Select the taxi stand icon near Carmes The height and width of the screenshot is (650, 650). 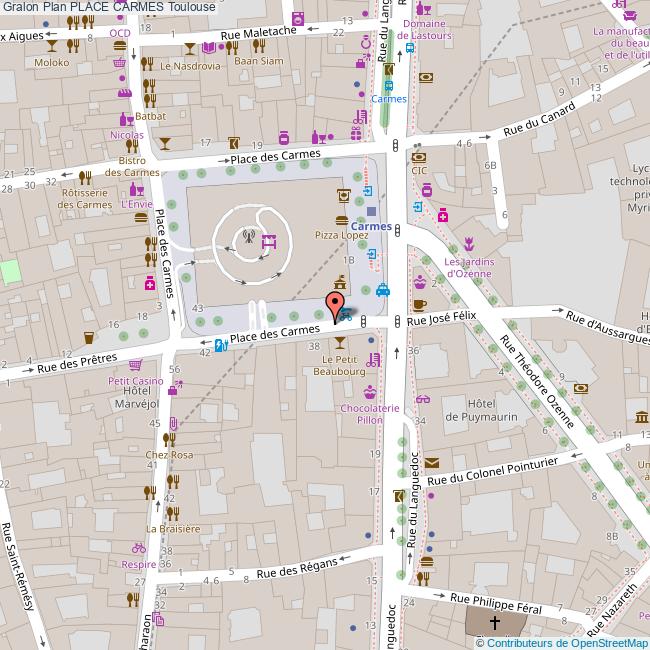[383, 291]
